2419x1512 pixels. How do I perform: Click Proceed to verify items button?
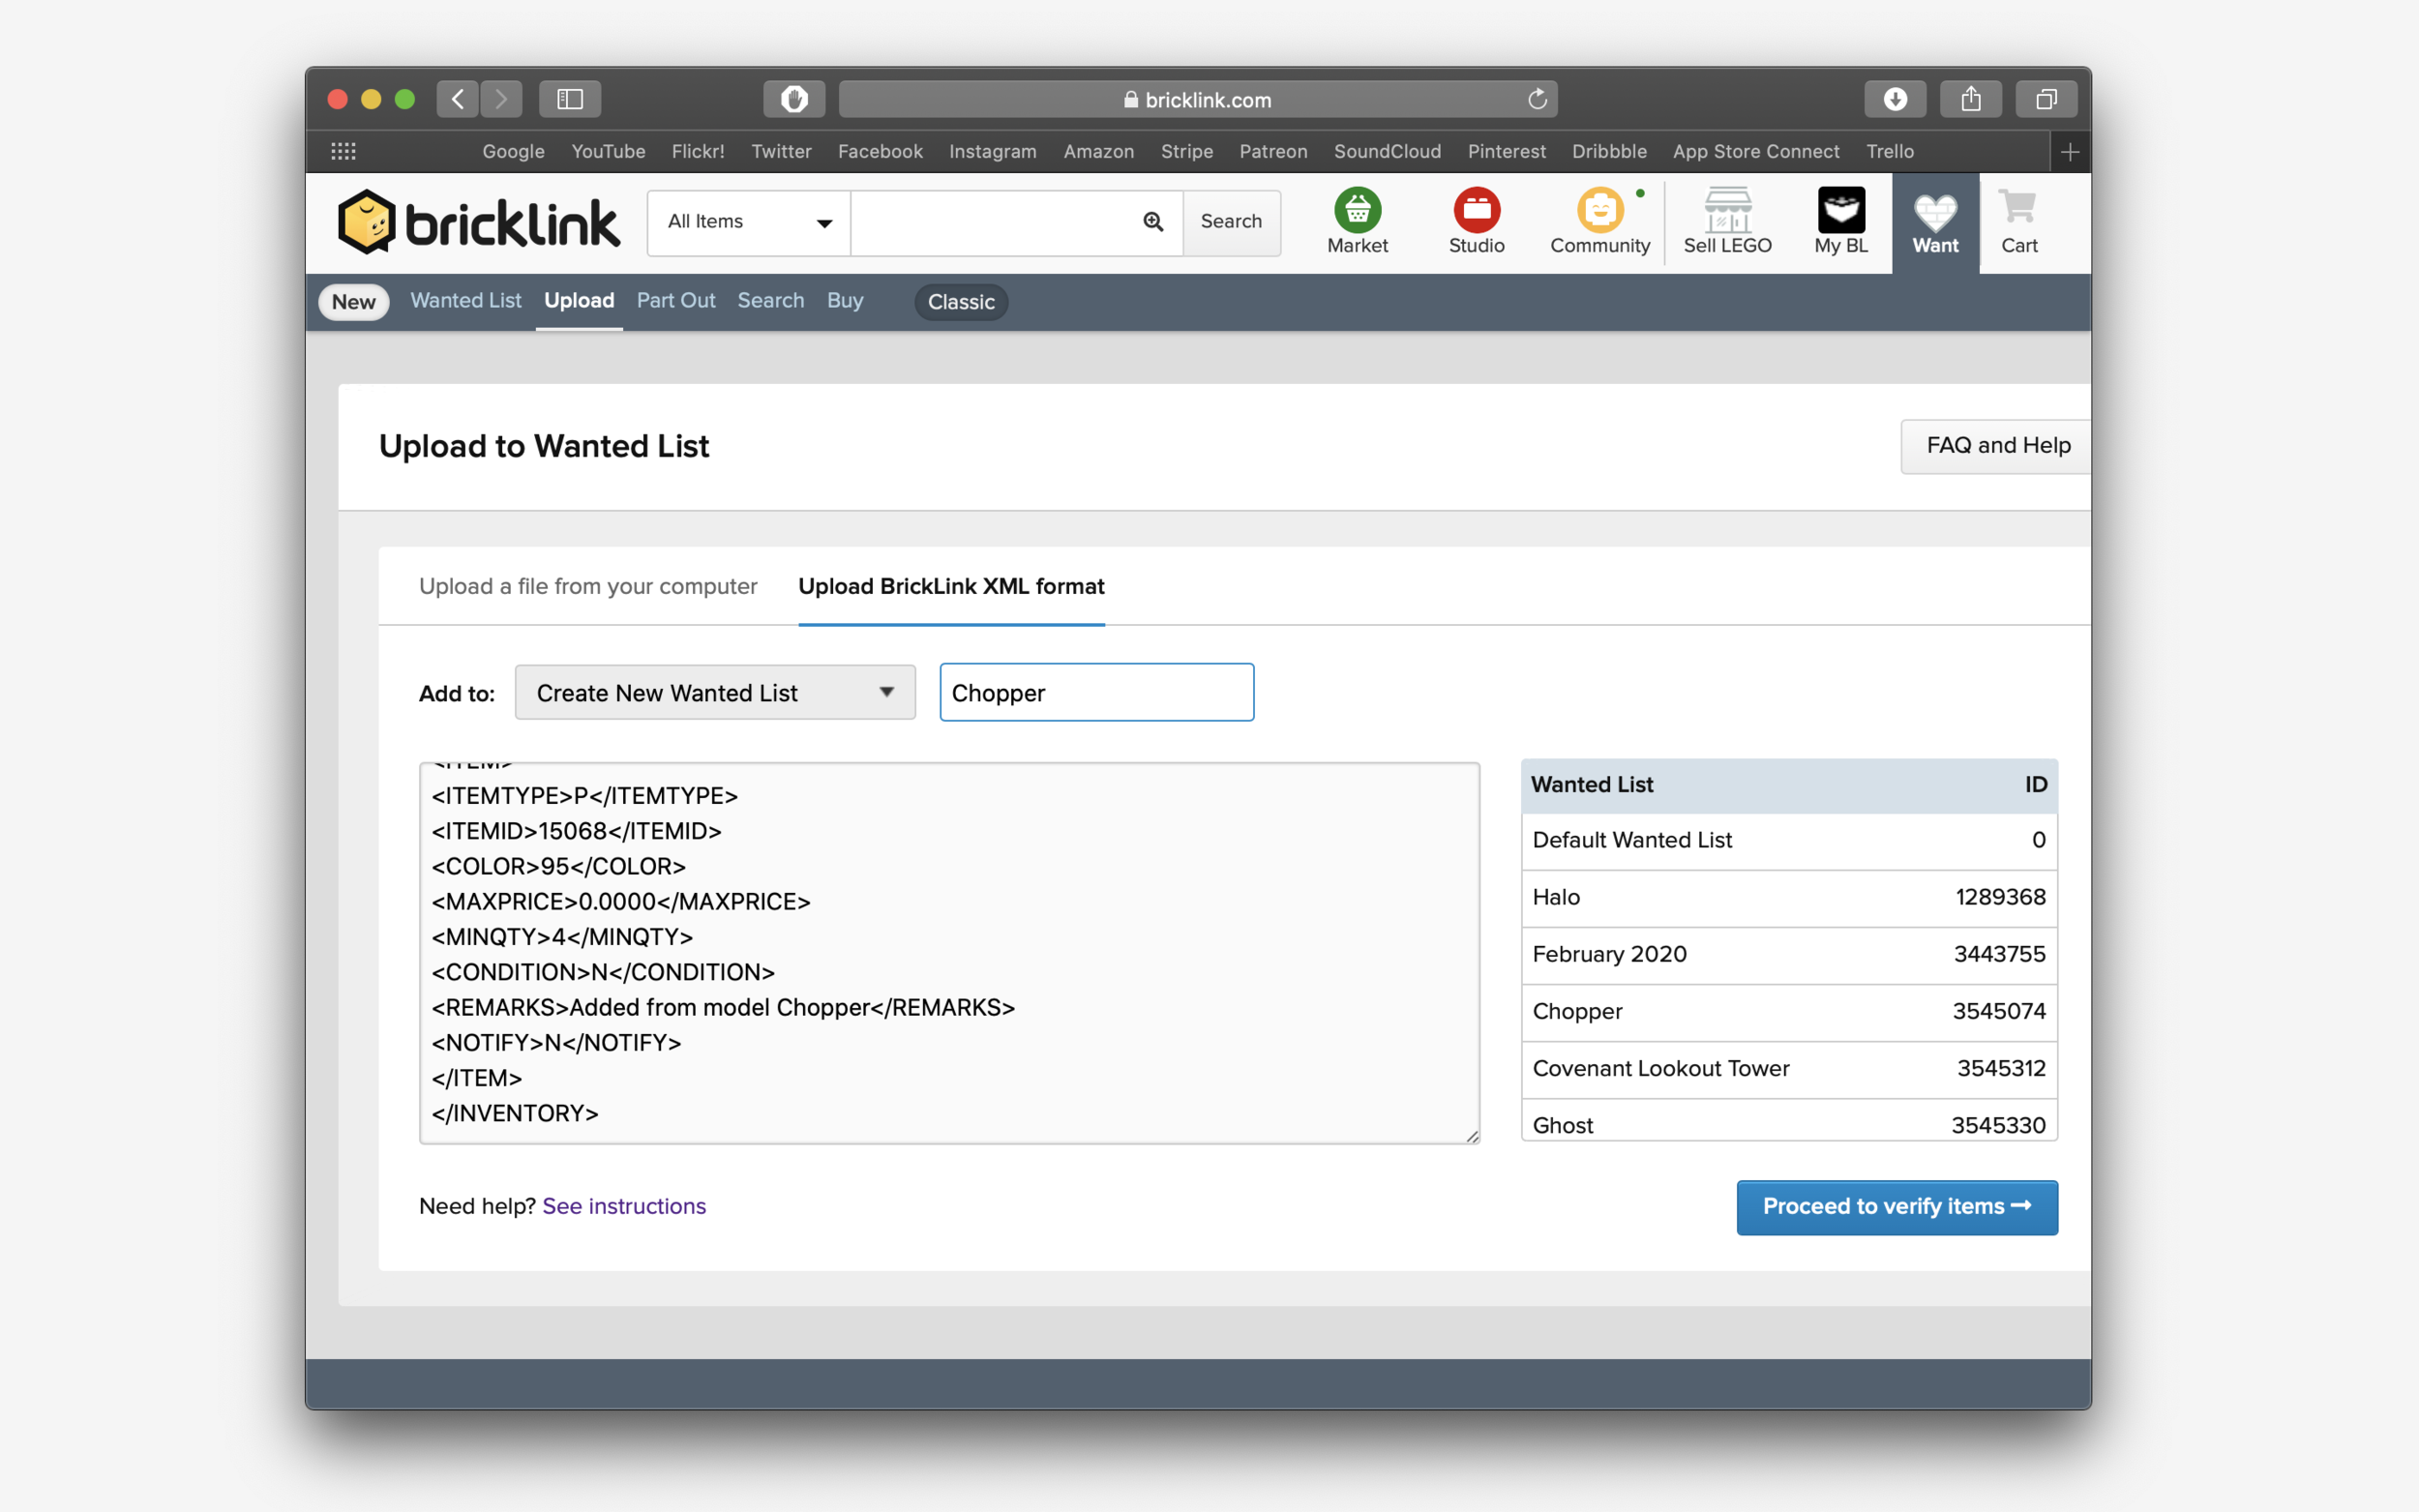[1896, 1207]
